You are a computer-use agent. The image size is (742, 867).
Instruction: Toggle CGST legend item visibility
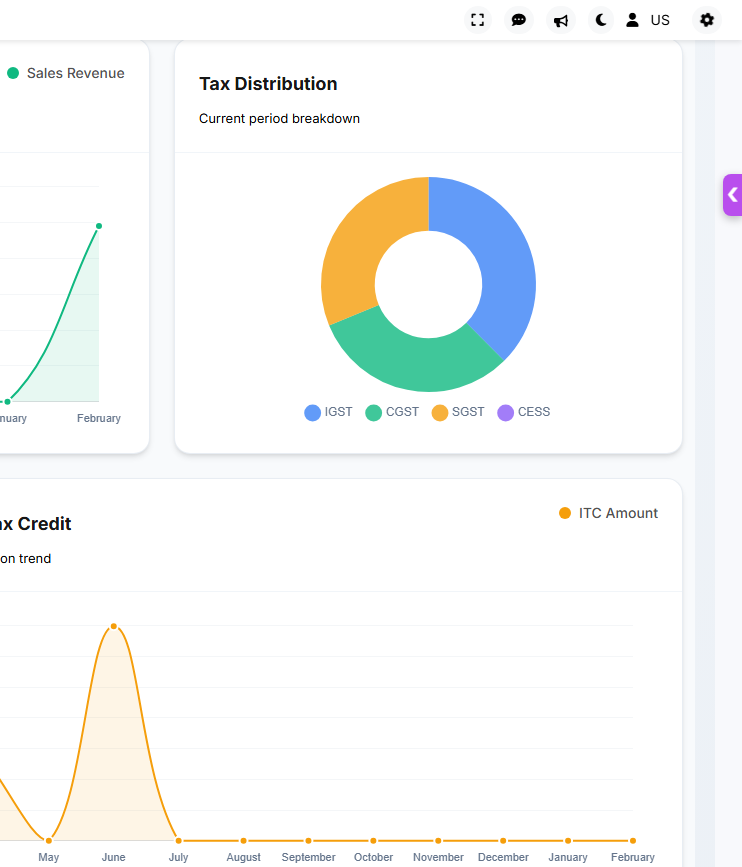pyautogui.click(x=392, y=412)
